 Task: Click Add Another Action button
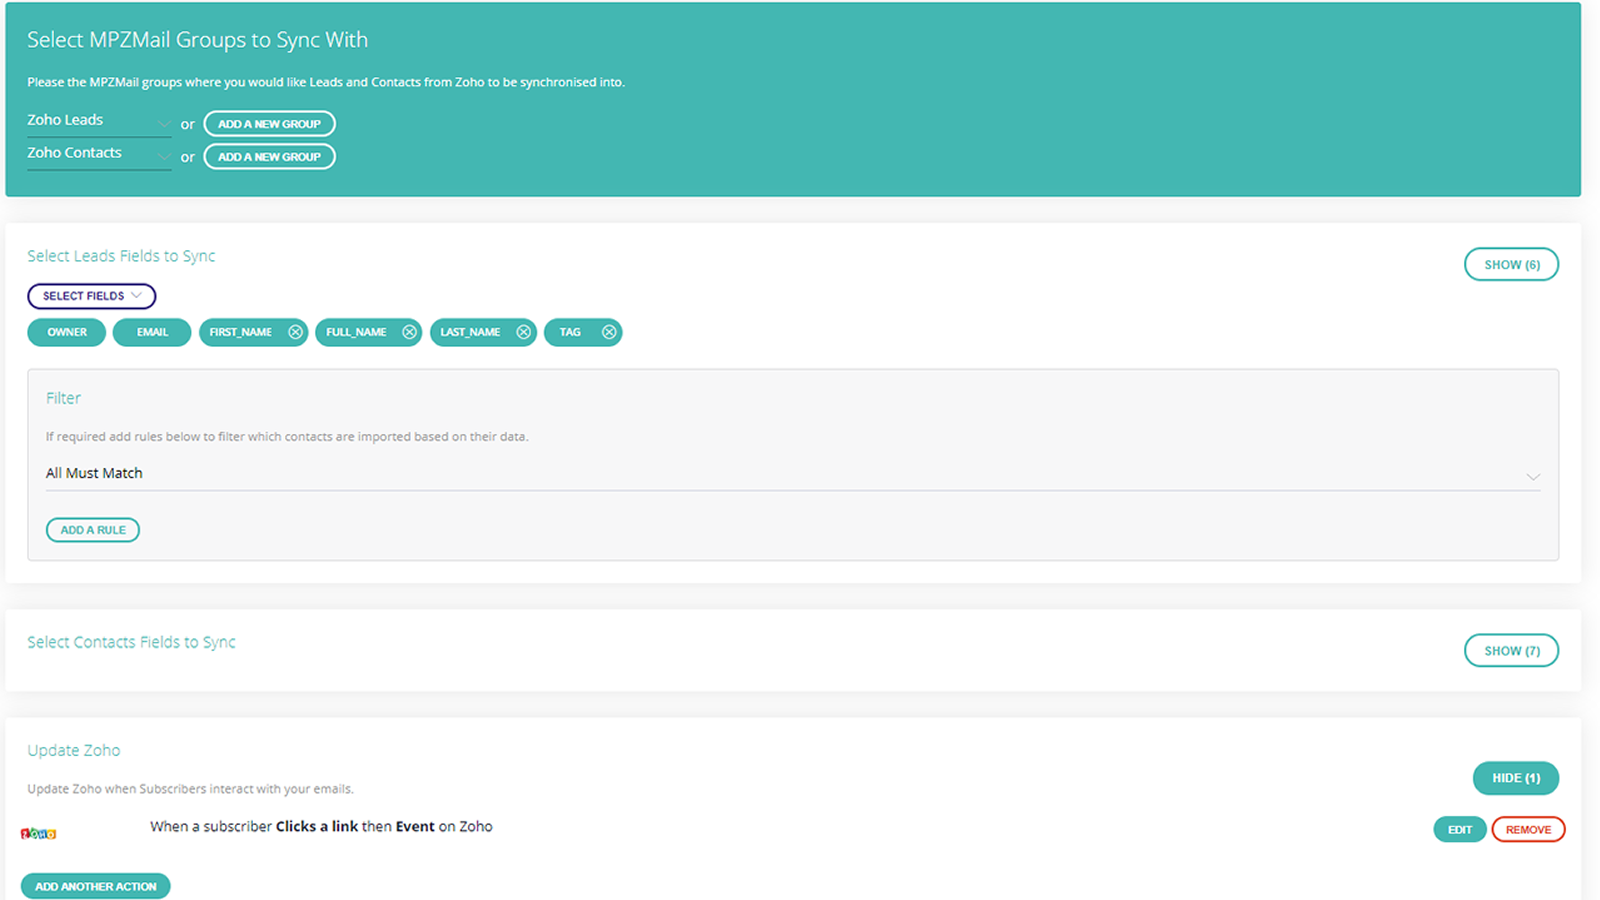(x=96, y=886)
